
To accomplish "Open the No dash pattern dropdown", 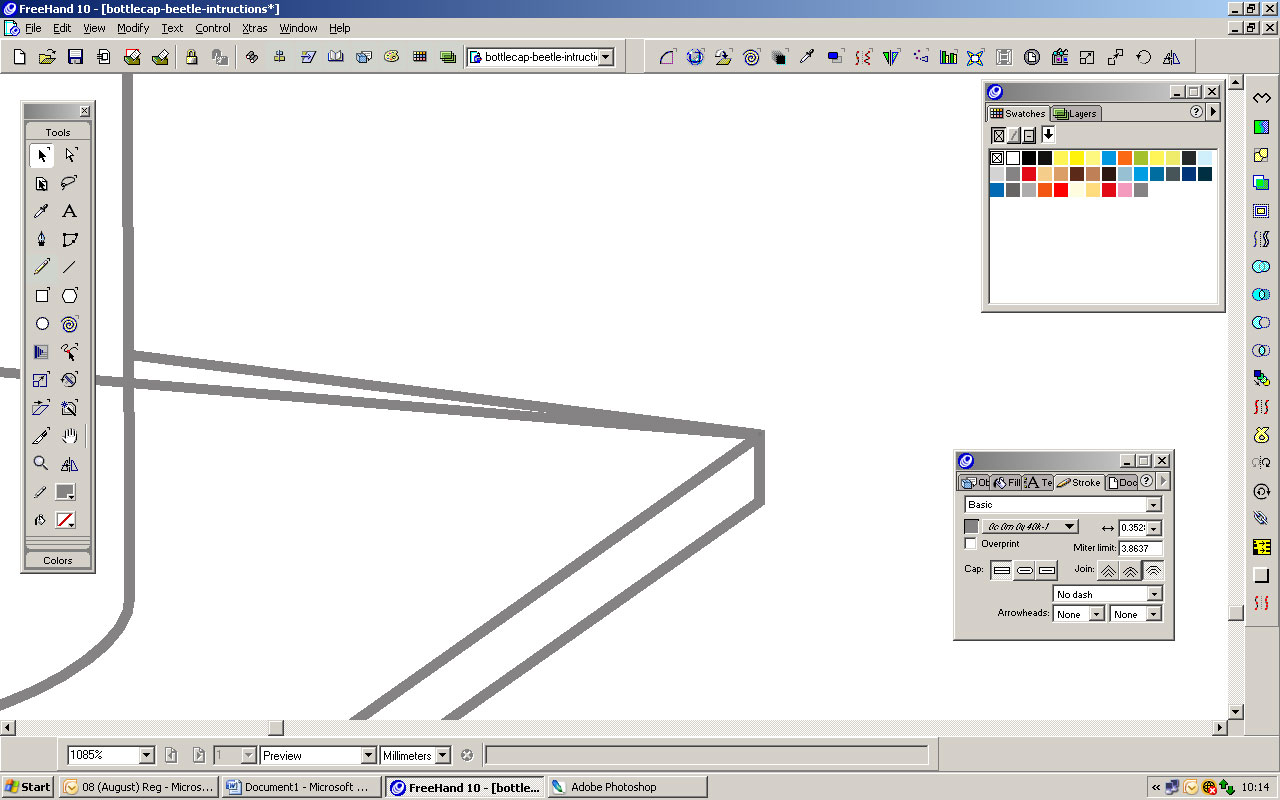I will click(1155, 593).
